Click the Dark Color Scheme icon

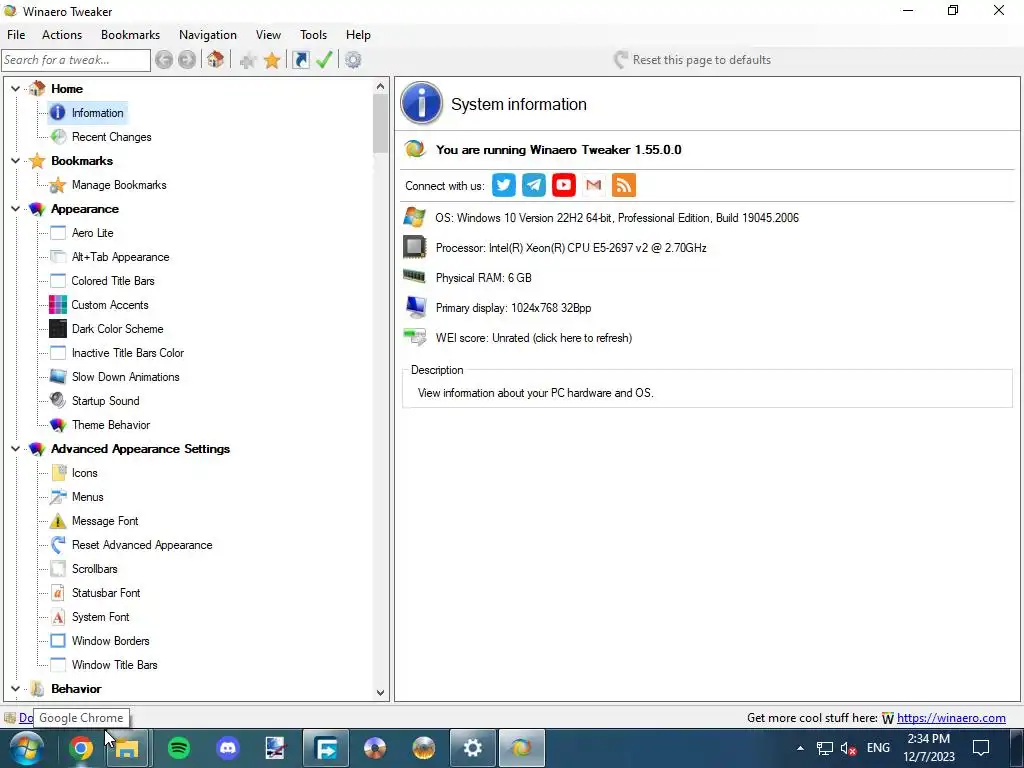point(58,329)
